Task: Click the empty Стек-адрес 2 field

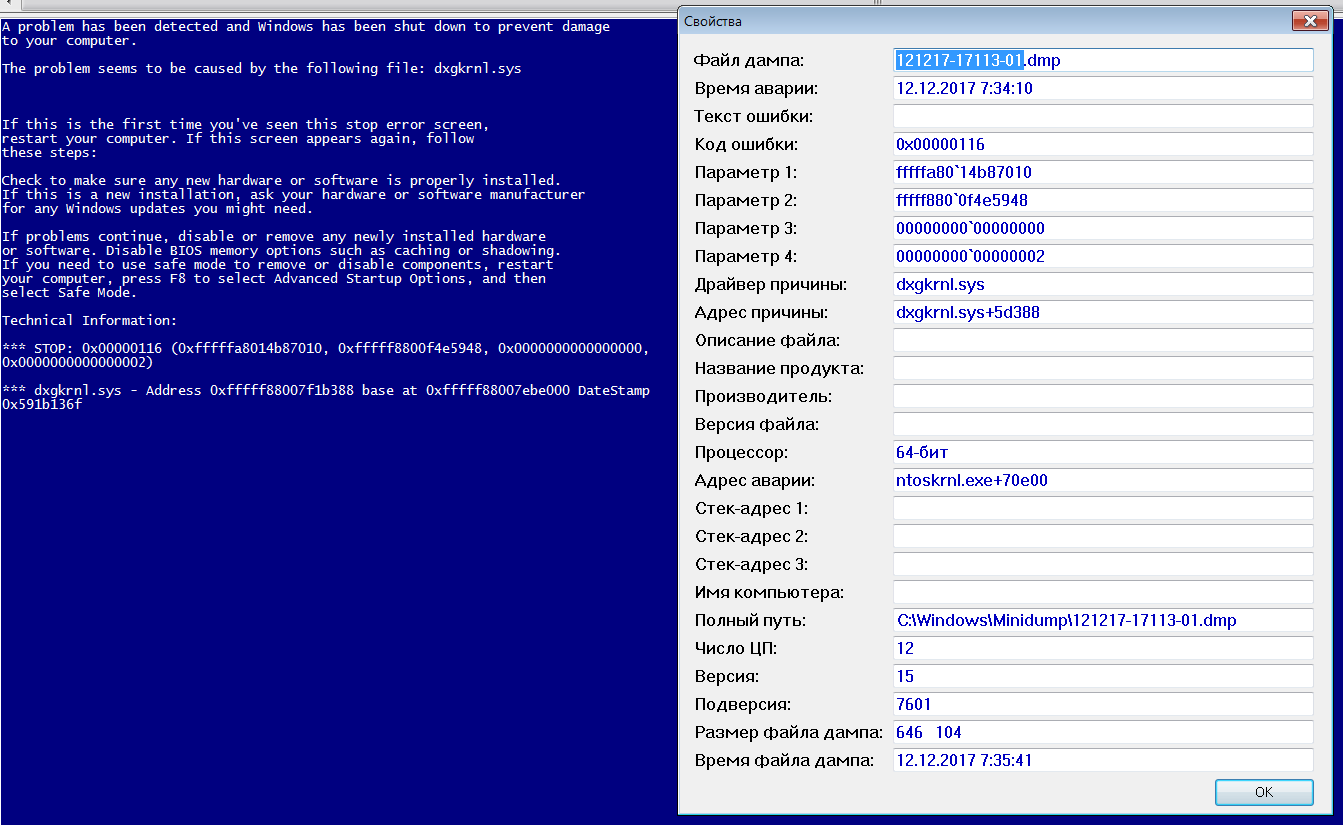Action: pyautogui.click(x=1103, y=536)
